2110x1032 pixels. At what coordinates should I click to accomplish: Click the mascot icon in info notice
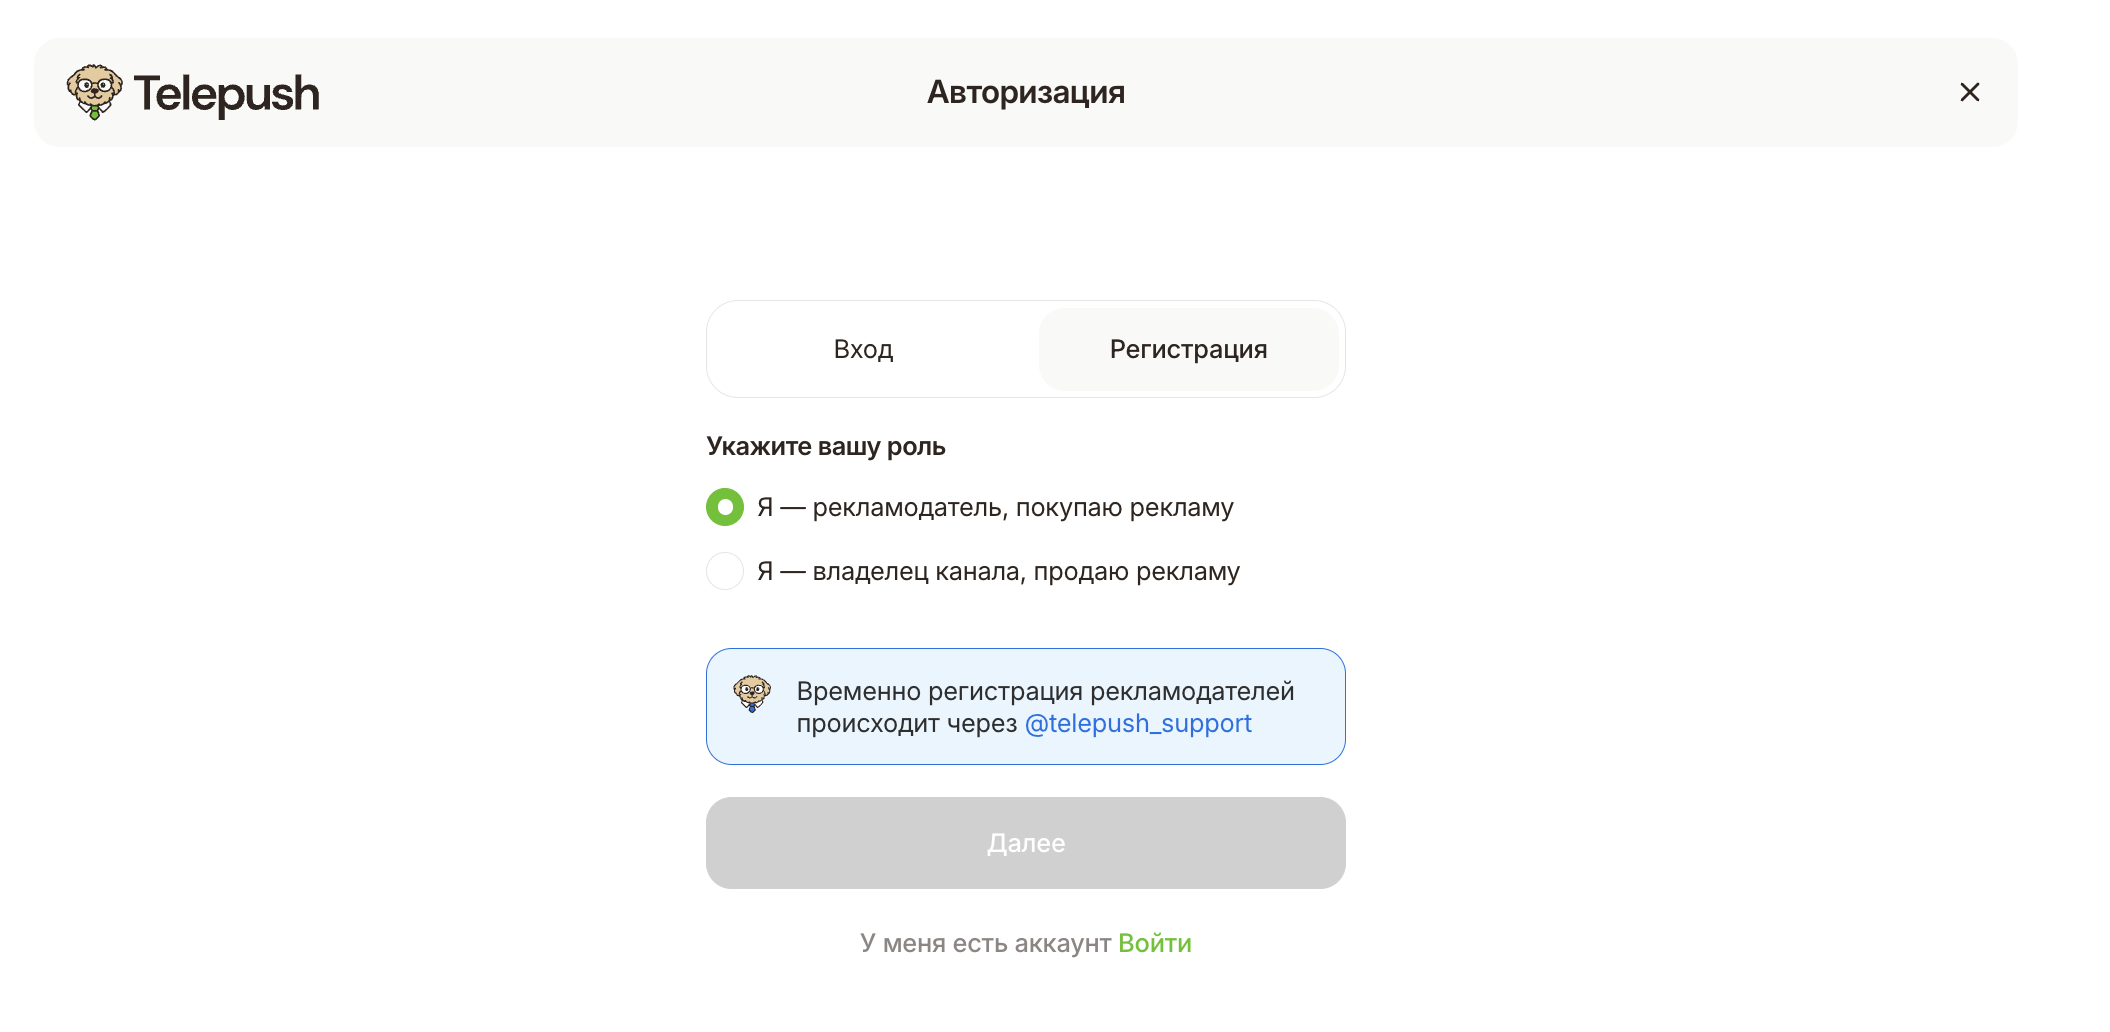coord(752,693)
